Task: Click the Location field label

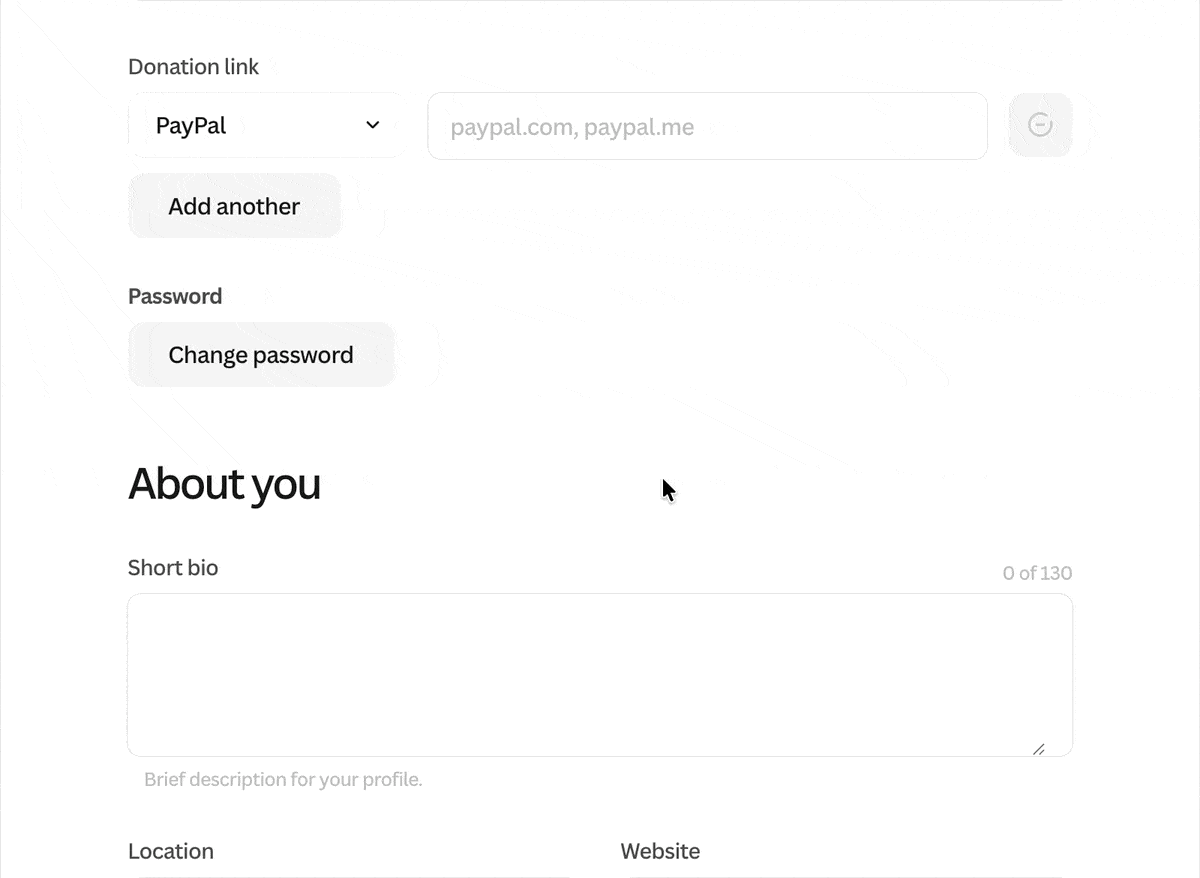Action: tap(171, 851)
